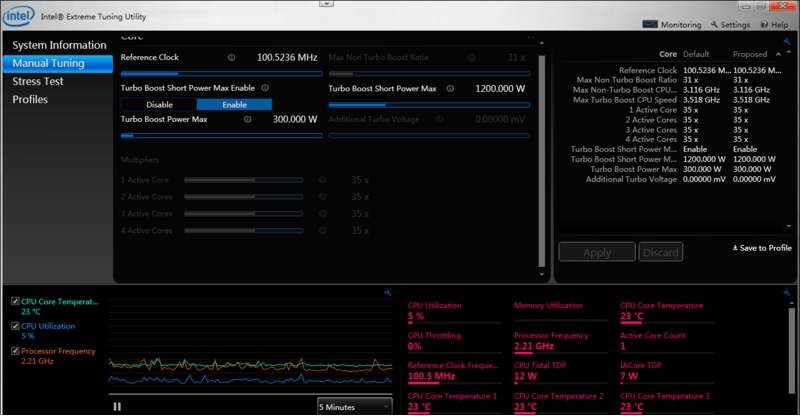The width and height of the screenshot is (800, 416).
Task: Toggle the CPU Utilization checkbox
Action: click(14, 326)
